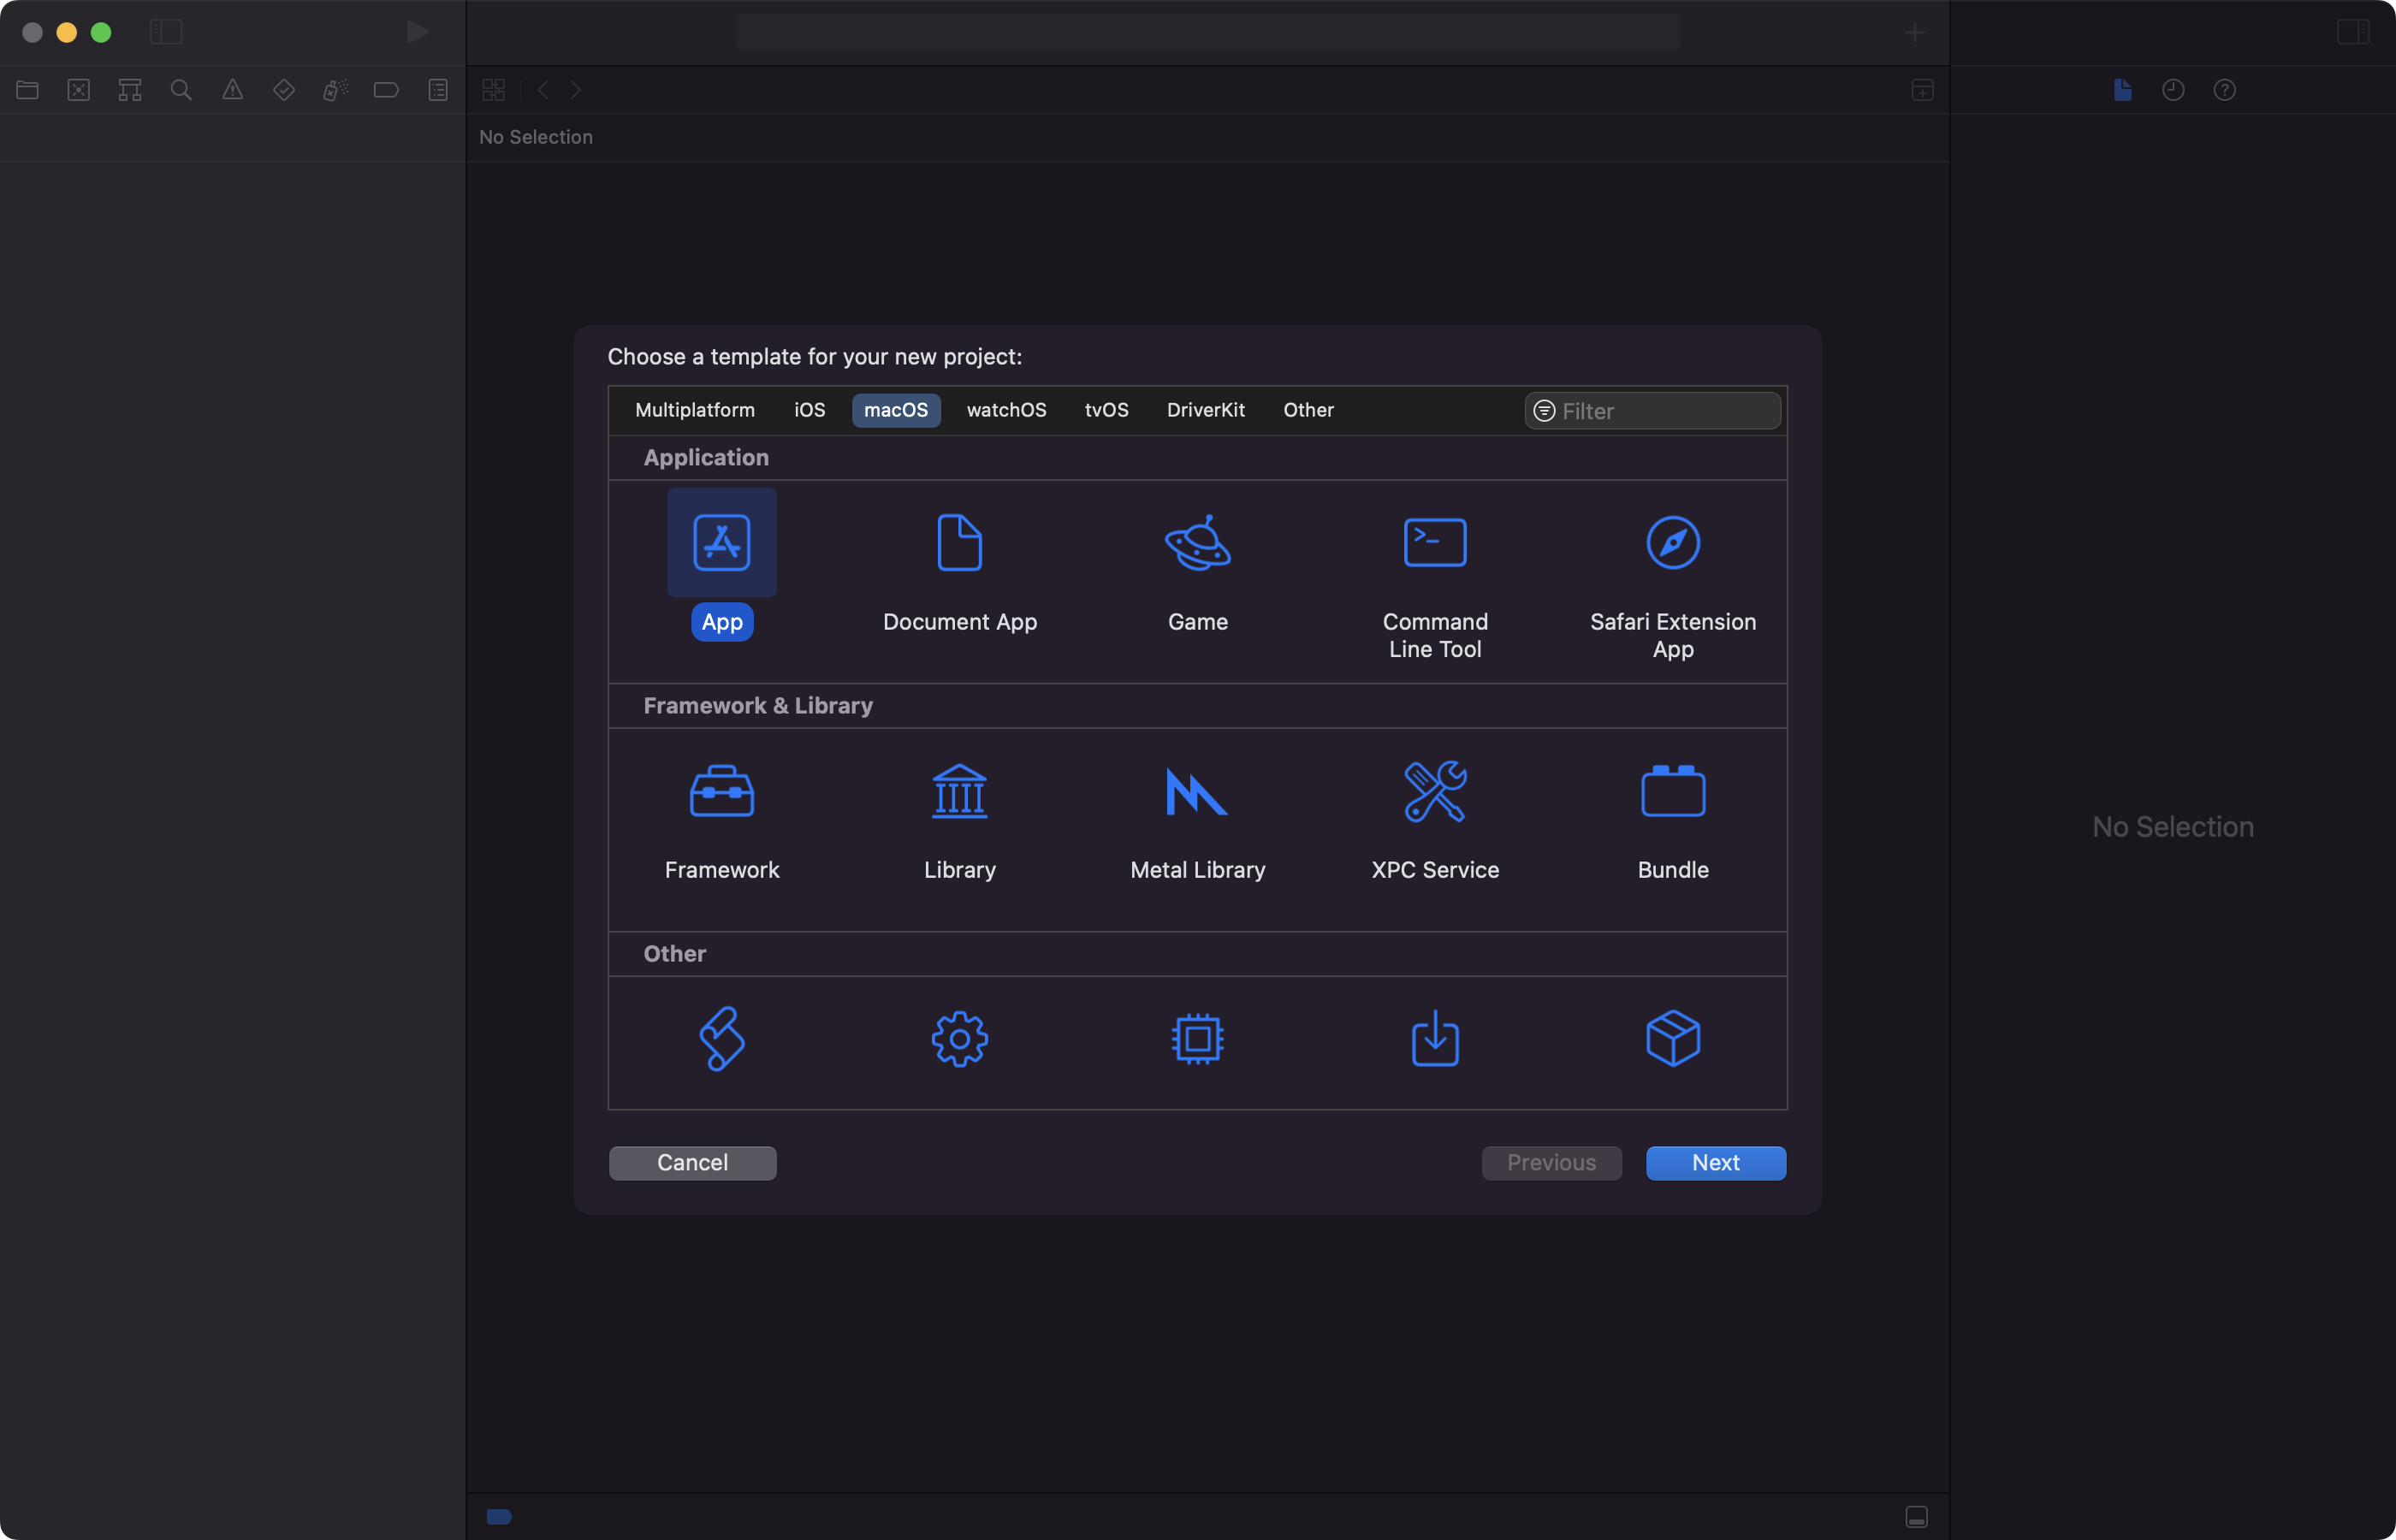Open the Project navigator folder icon
The image size is (2396, 1540).
28,90
